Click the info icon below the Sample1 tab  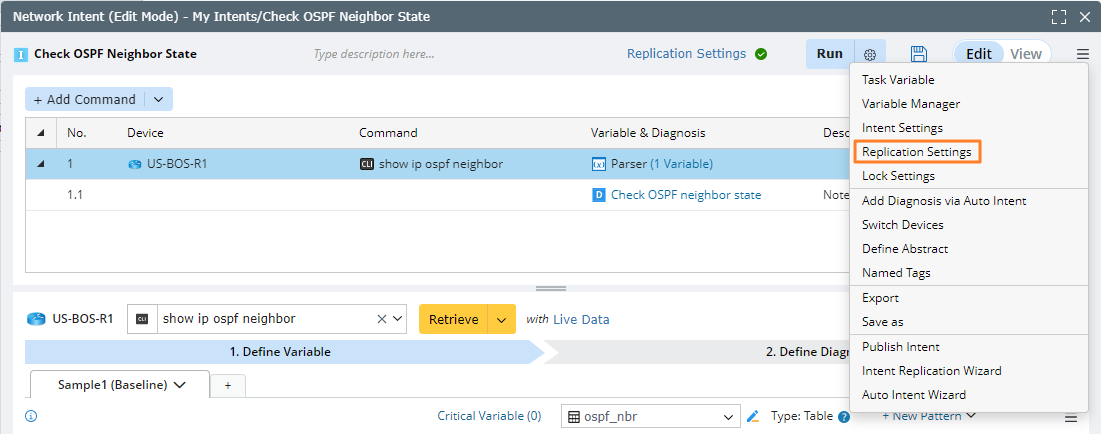[31, 416]
